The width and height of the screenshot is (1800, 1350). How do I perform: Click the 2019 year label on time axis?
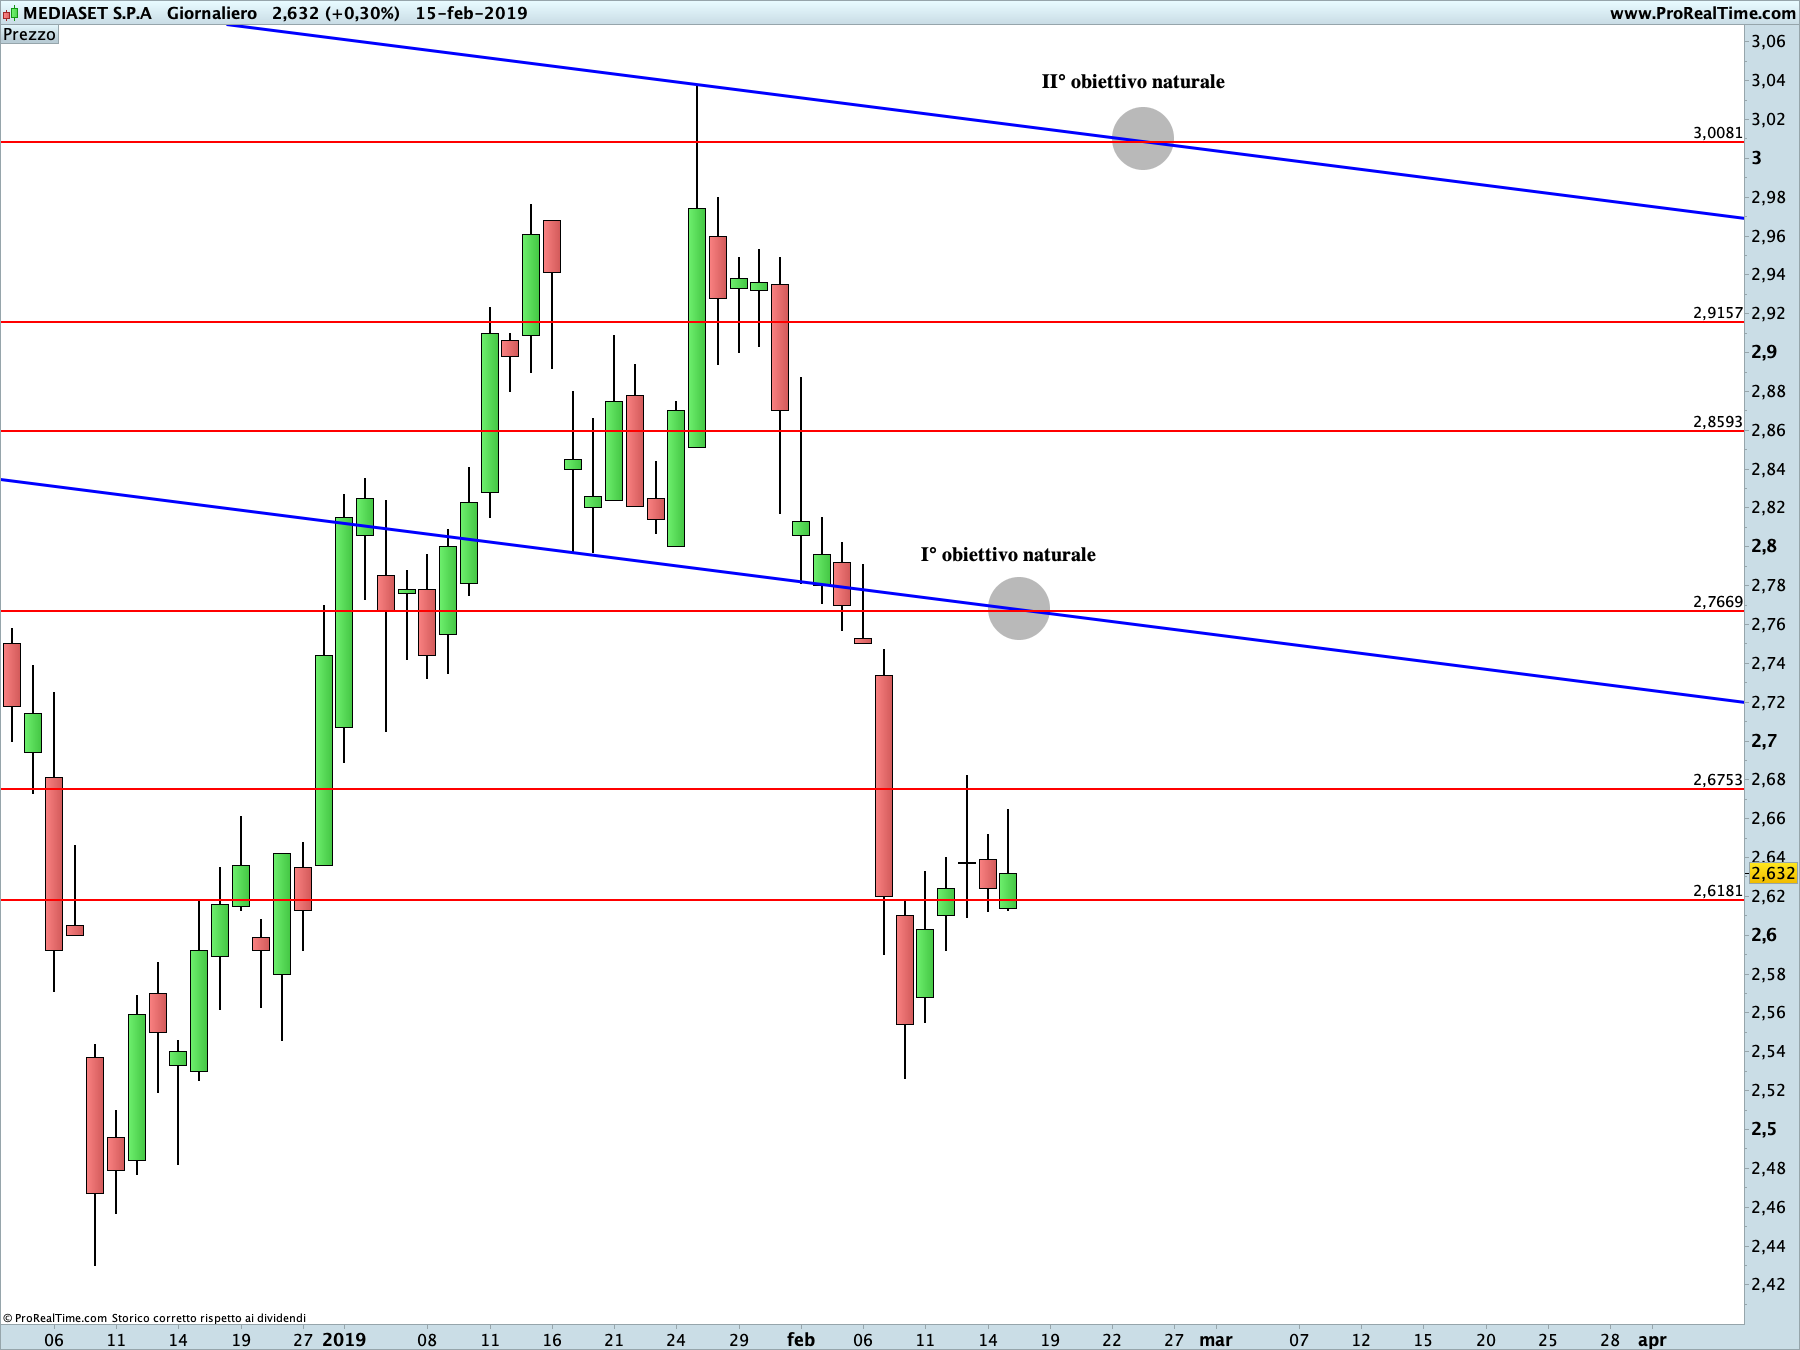344,1339
